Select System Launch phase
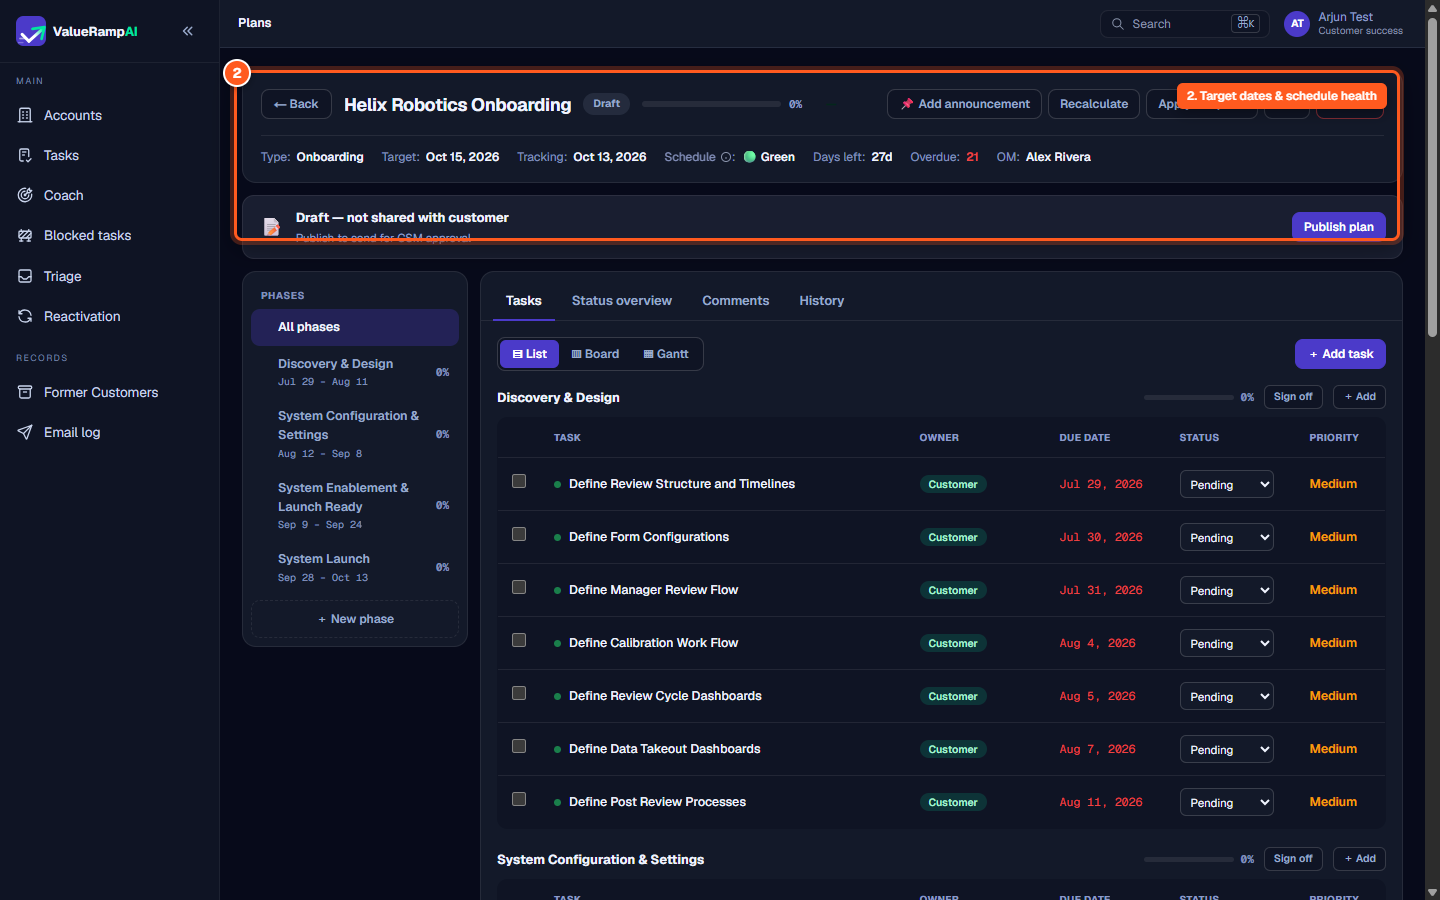The width and height of the screenshot is (1440, 900). click(355, 567)
